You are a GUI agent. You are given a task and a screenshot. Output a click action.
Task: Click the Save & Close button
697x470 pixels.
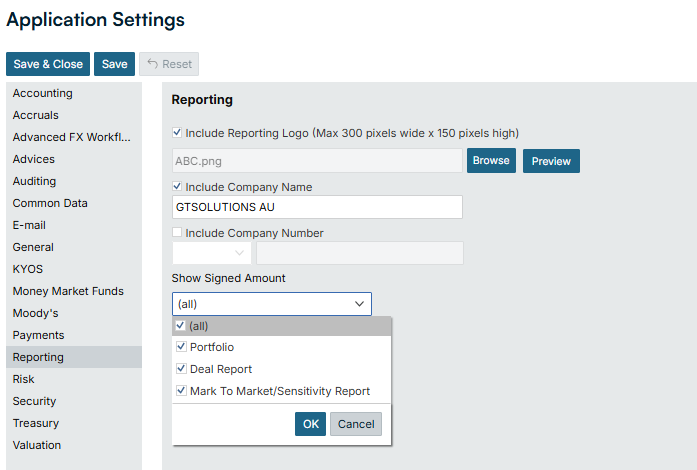coord(48,64)
